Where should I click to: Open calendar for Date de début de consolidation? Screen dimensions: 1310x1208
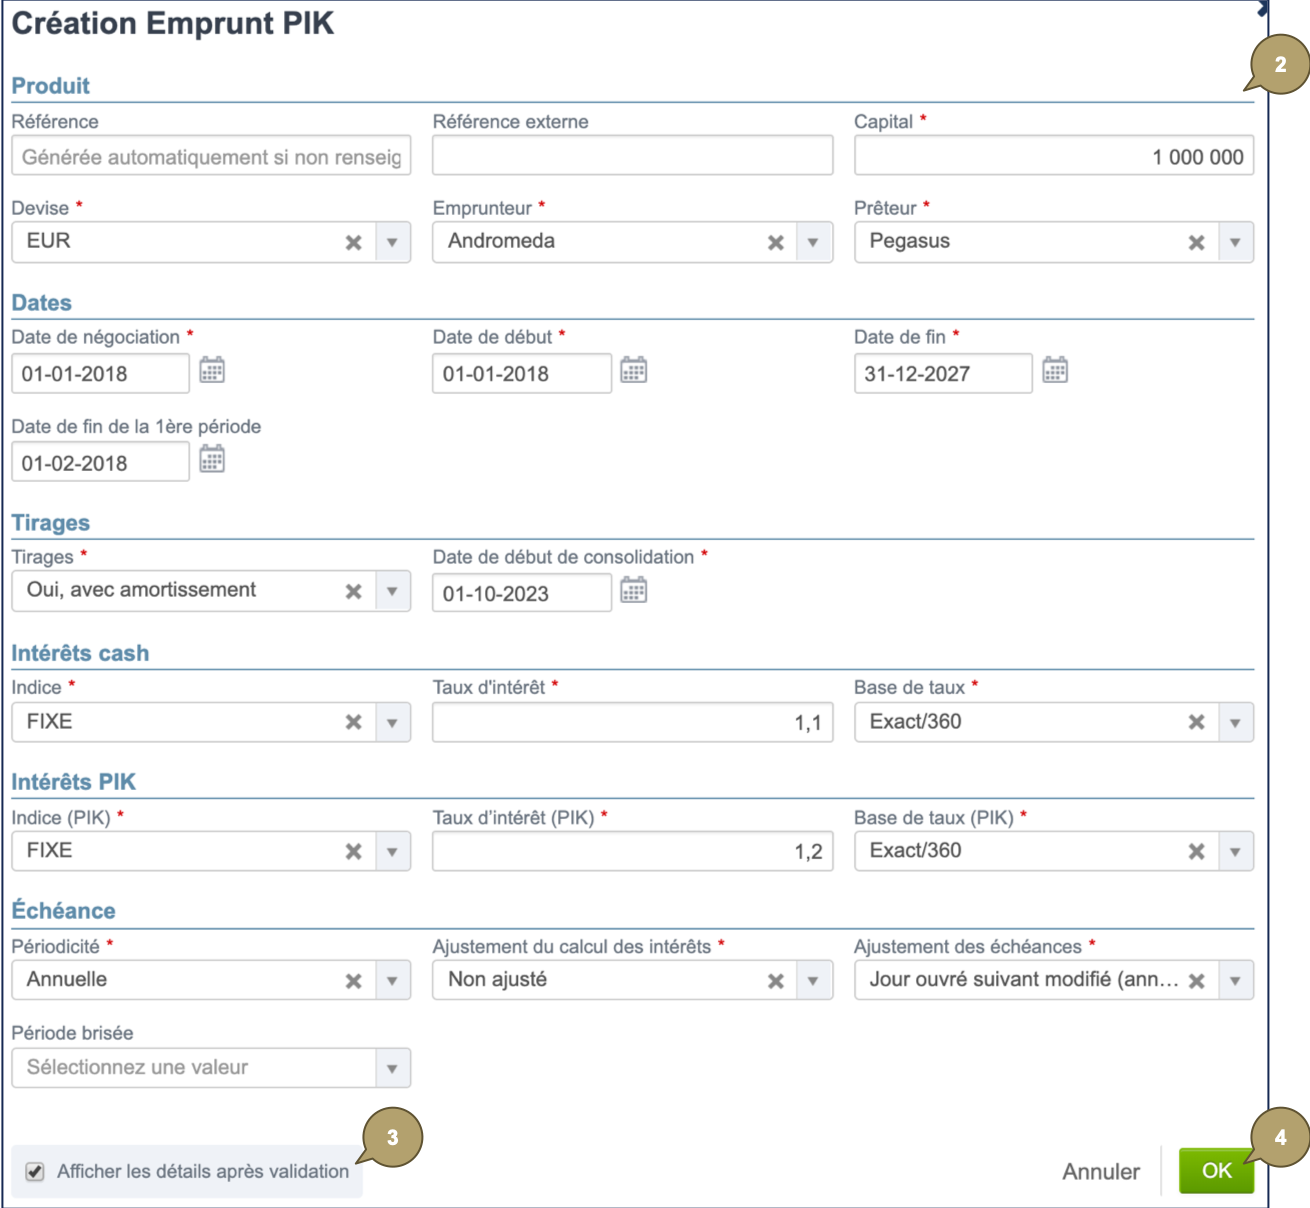tap(633, 590)
